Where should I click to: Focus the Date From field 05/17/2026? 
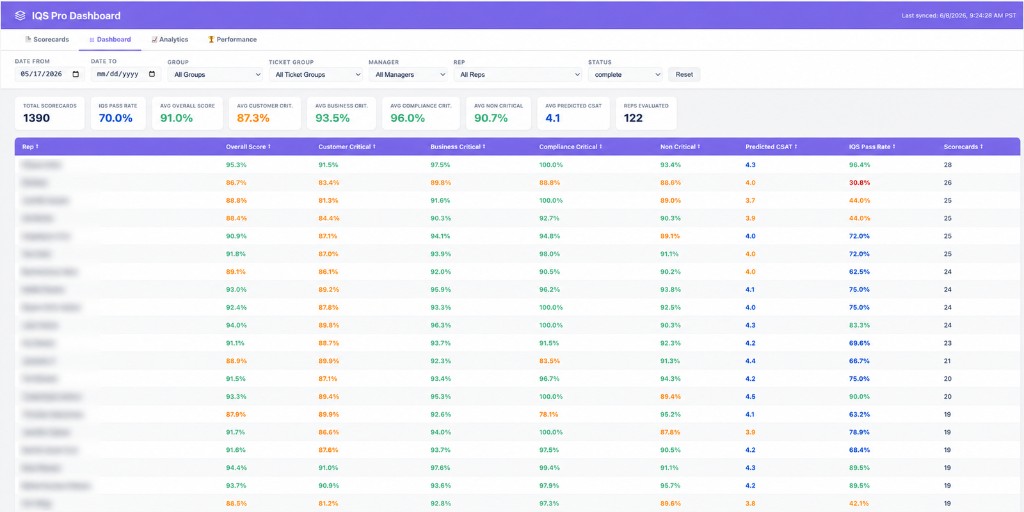click(50, 74)
